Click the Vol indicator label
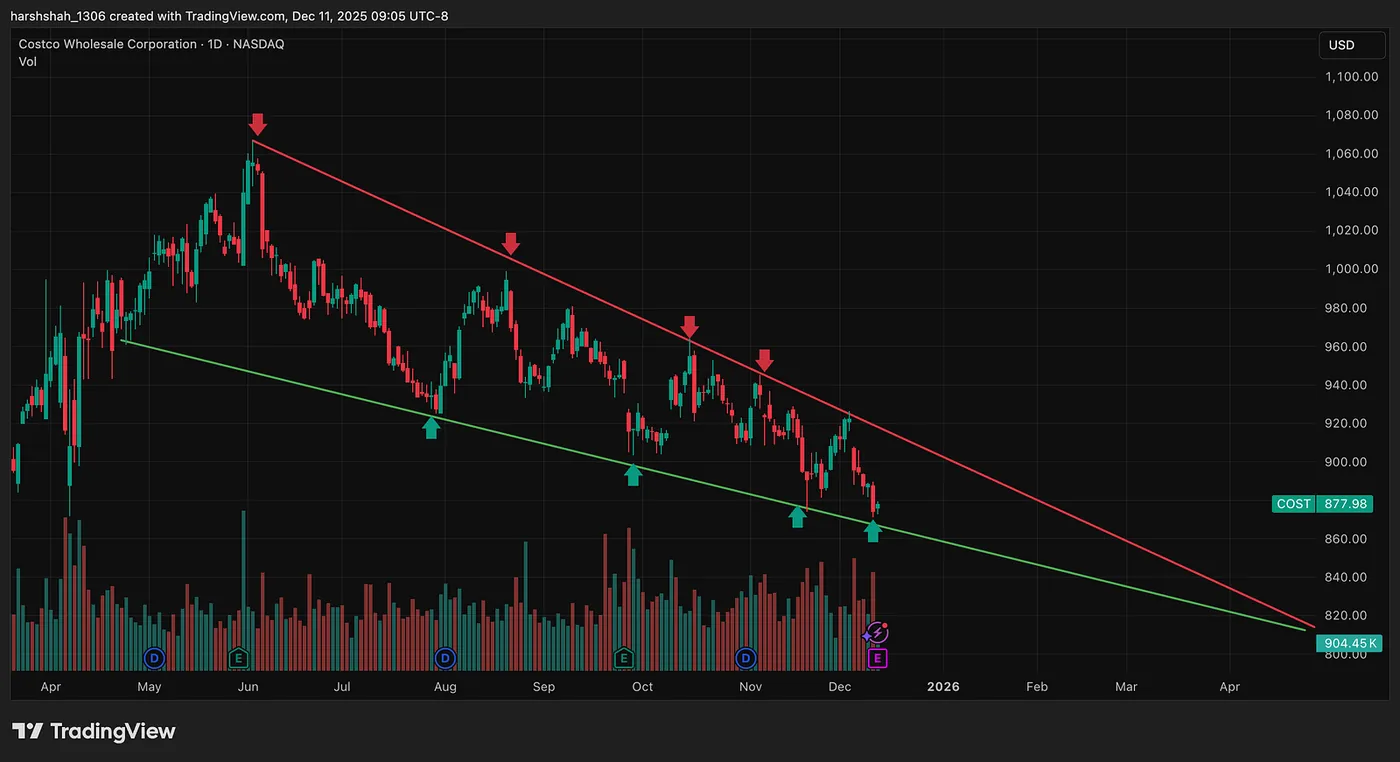The width and height of the screenshot is (1400, 762). 28,62
